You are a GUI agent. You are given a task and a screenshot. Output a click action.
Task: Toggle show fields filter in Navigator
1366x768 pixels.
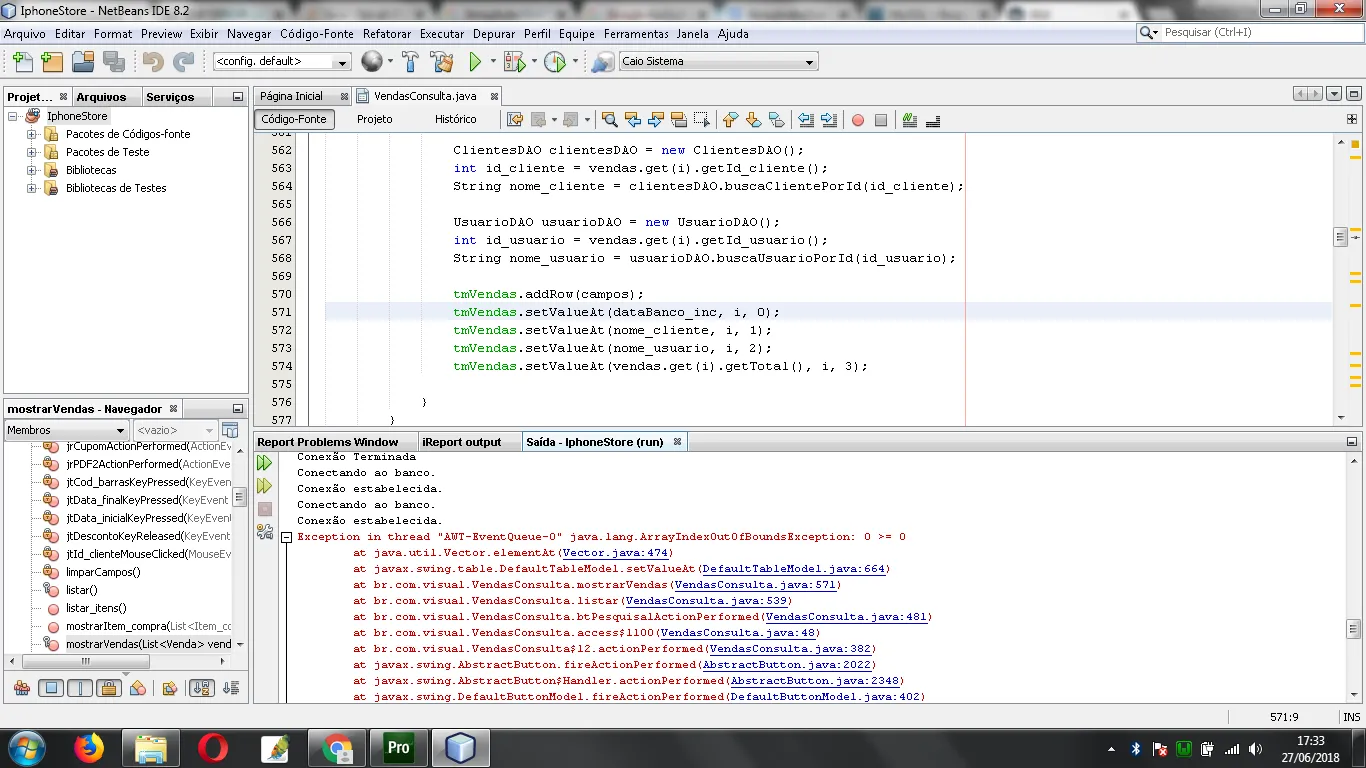(51, 688)
